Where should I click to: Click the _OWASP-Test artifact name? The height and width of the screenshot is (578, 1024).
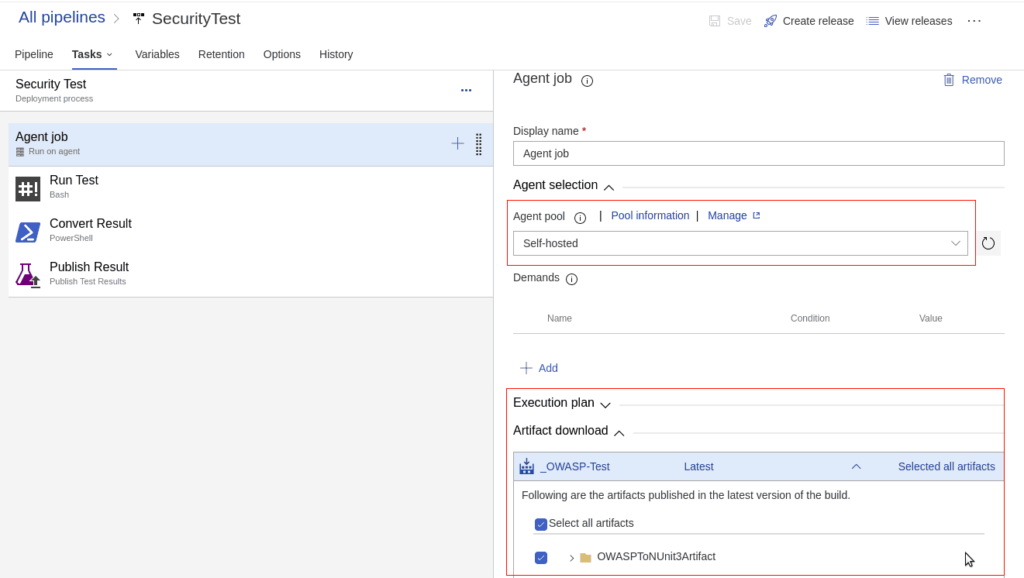click(x=575, y=466)
